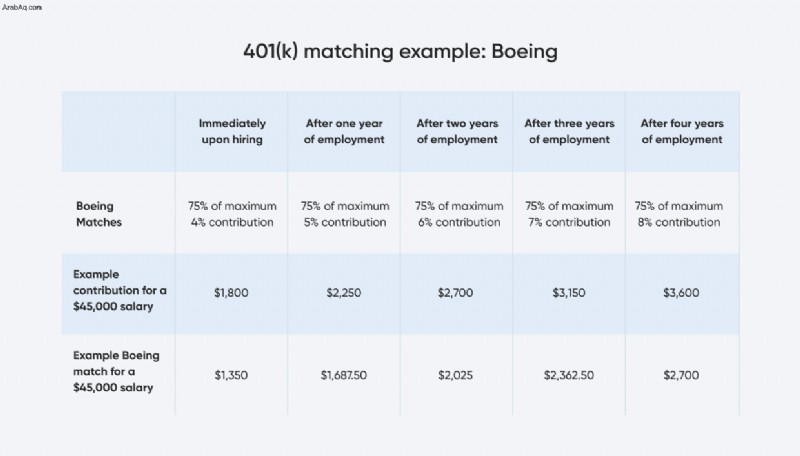
Task: Click the $2,362.50 match value
Action: pos(569,375)
